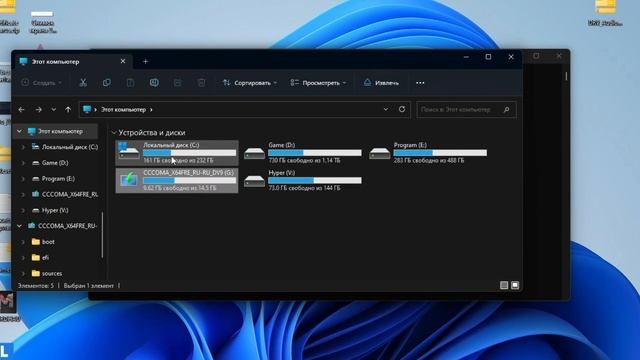Expand the efi folder node
This screenshot has height=360, width=640.
[23, 258]
